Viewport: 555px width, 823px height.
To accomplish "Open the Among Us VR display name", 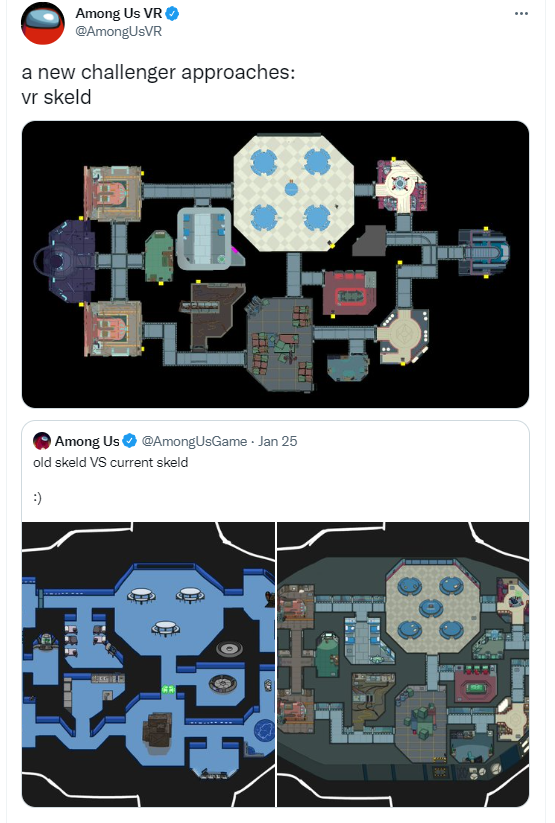I will point(119,13).
